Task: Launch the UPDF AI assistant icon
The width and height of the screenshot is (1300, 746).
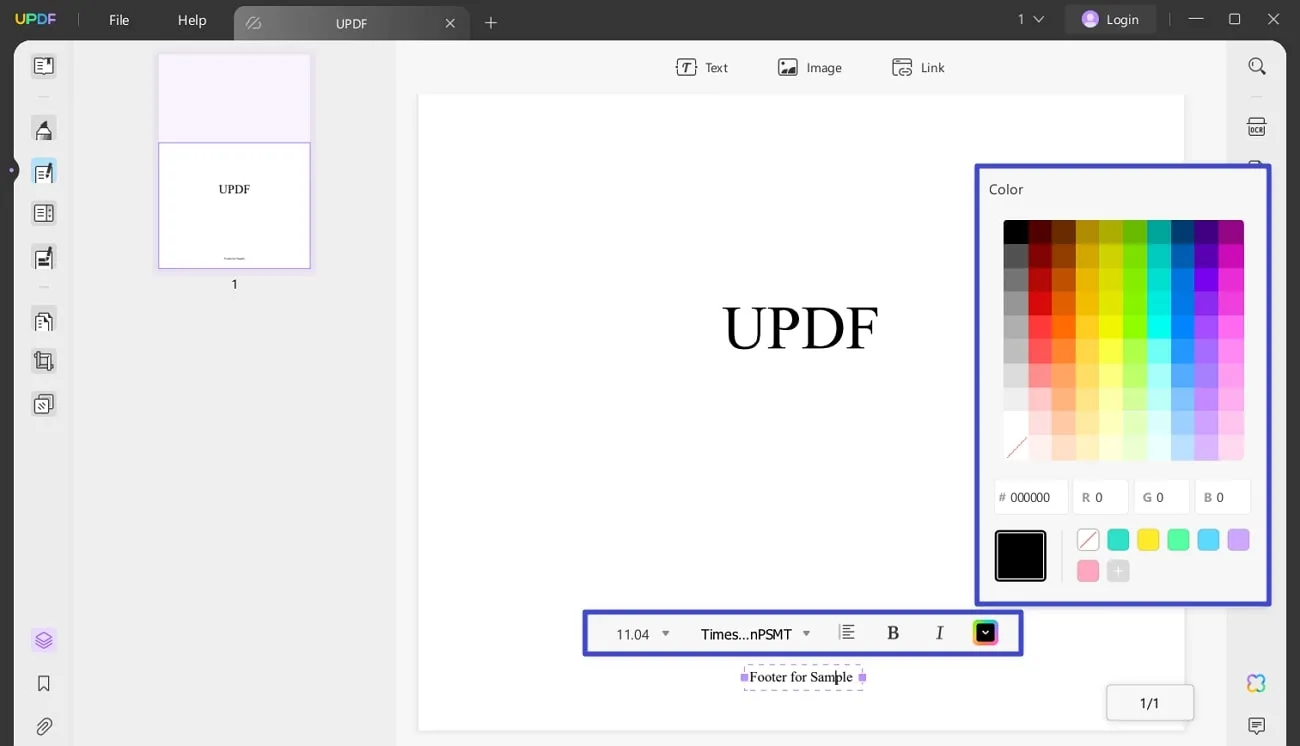Action: pyautogui.click(x=1257, y=683)
